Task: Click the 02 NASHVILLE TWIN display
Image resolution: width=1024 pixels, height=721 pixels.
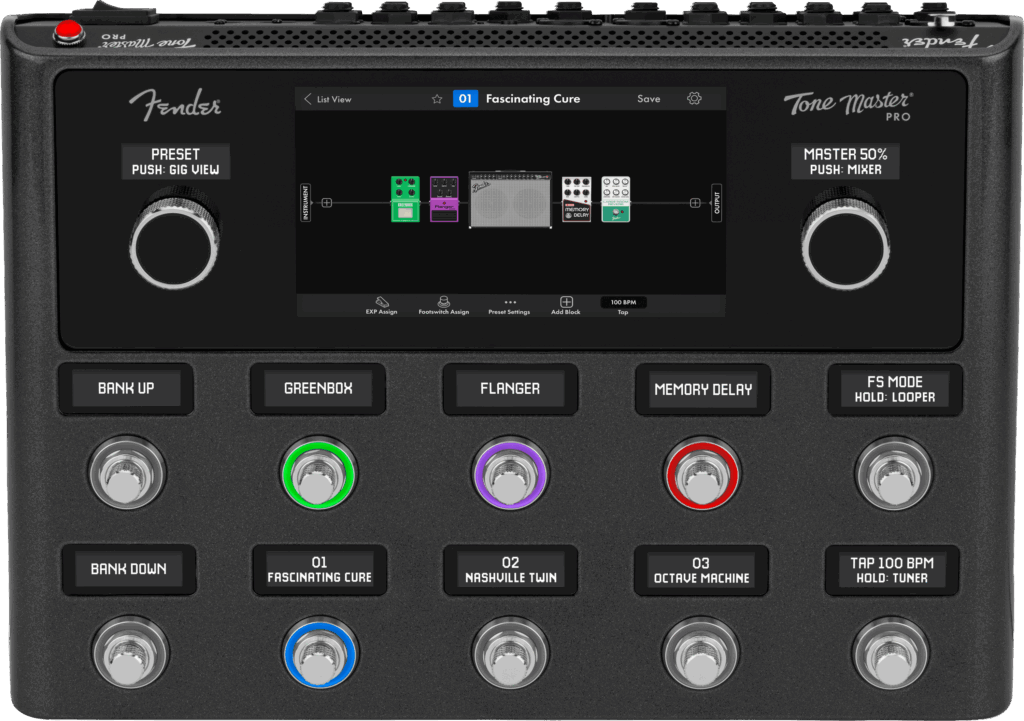Action: [511, 570]
